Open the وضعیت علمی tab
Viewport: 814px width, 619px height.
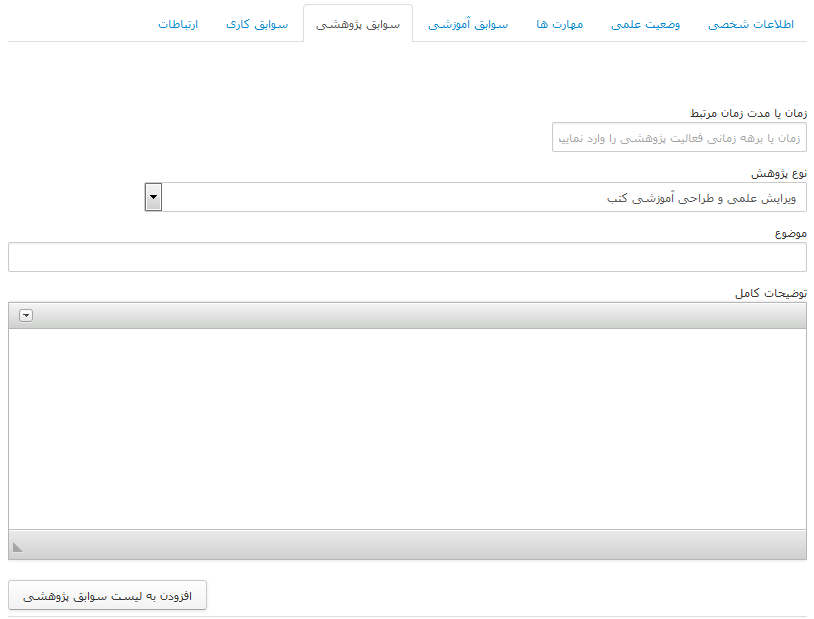(645, 24)
